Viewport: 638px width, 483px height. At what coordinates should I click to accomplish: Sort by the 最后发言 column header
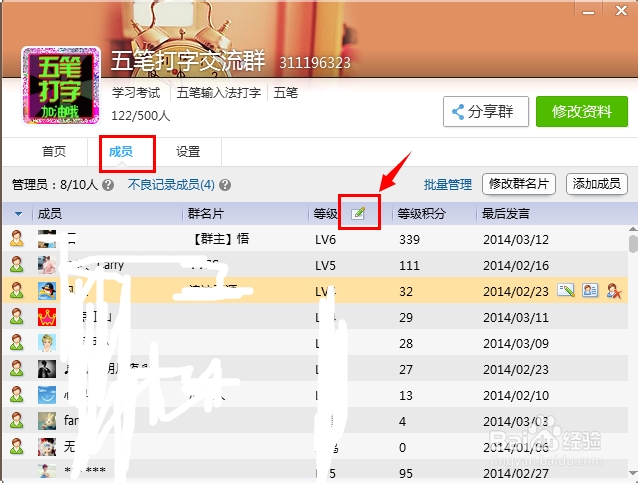pyautogui.click(x=506, y=214)
